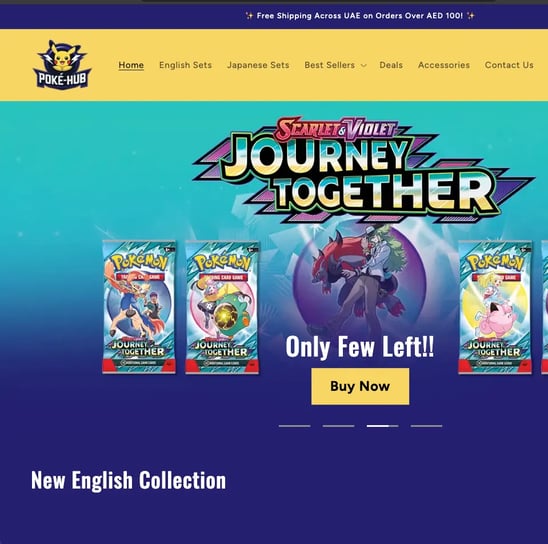Click the Clefairy booster pack image
This screenshot has width=548, height=544.
tap(495, 307)
